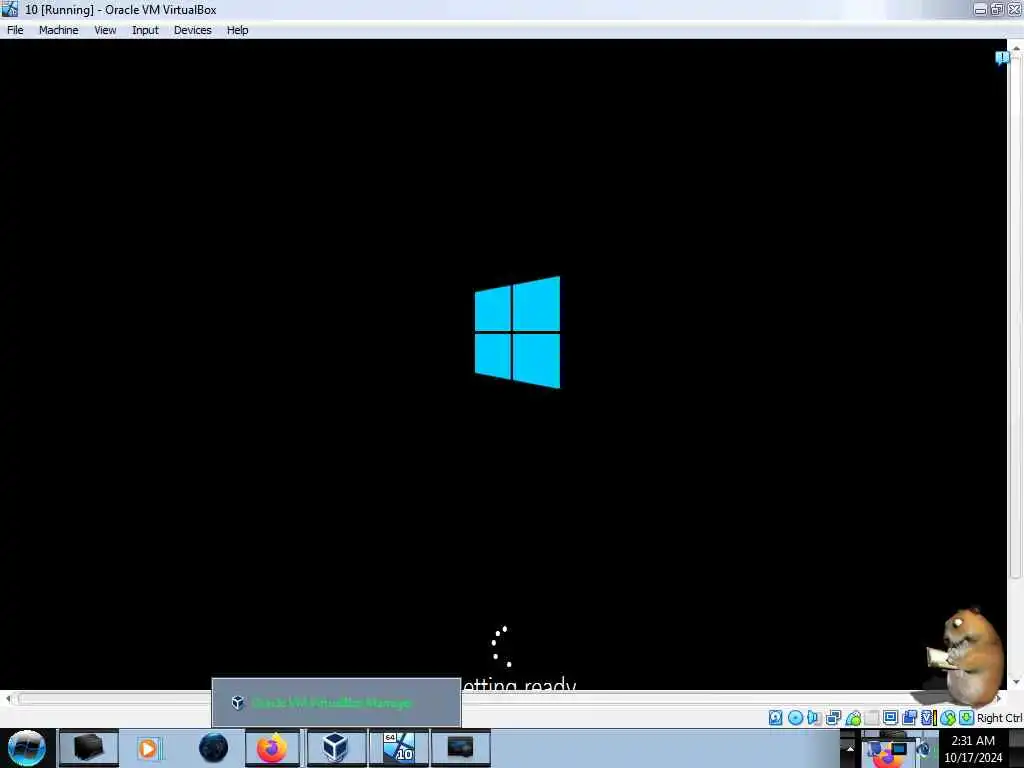Viewport: 1024px width, 768px height.
Task: Click the display settings status icon
Action: pyautogui.click(x=890, y=718)
